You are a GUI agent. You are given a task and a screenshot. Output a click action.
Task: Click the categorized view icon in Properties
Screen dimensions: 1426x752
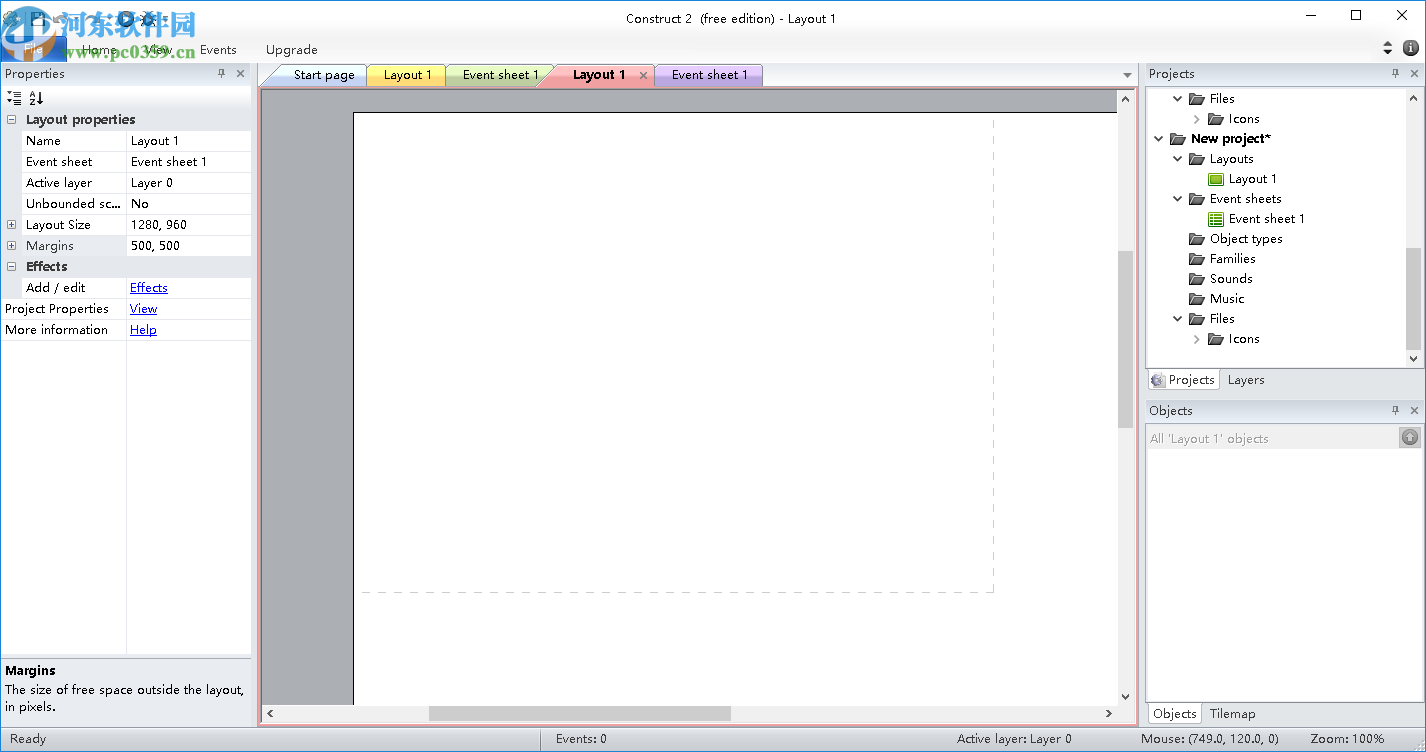pyautogui.click(x=15, y=97)
